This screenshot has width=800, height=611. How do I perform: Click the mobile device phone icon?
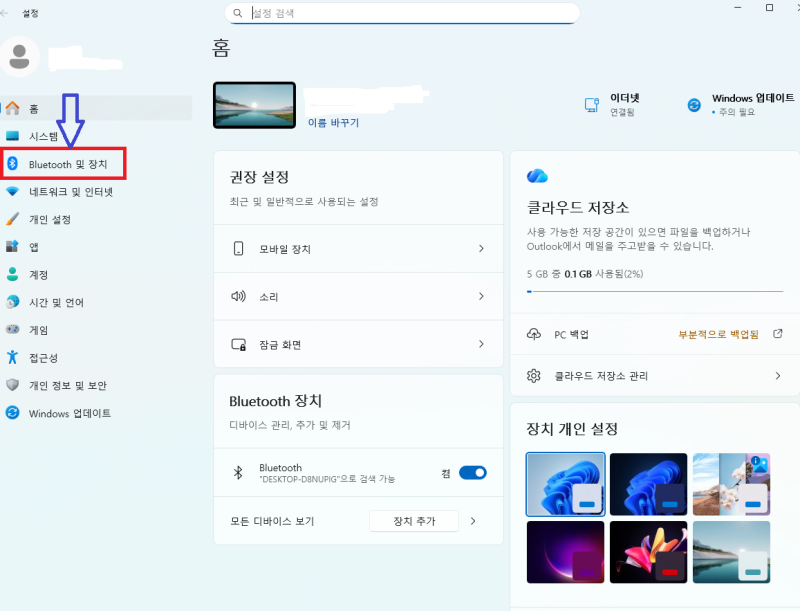click(238, 248)
